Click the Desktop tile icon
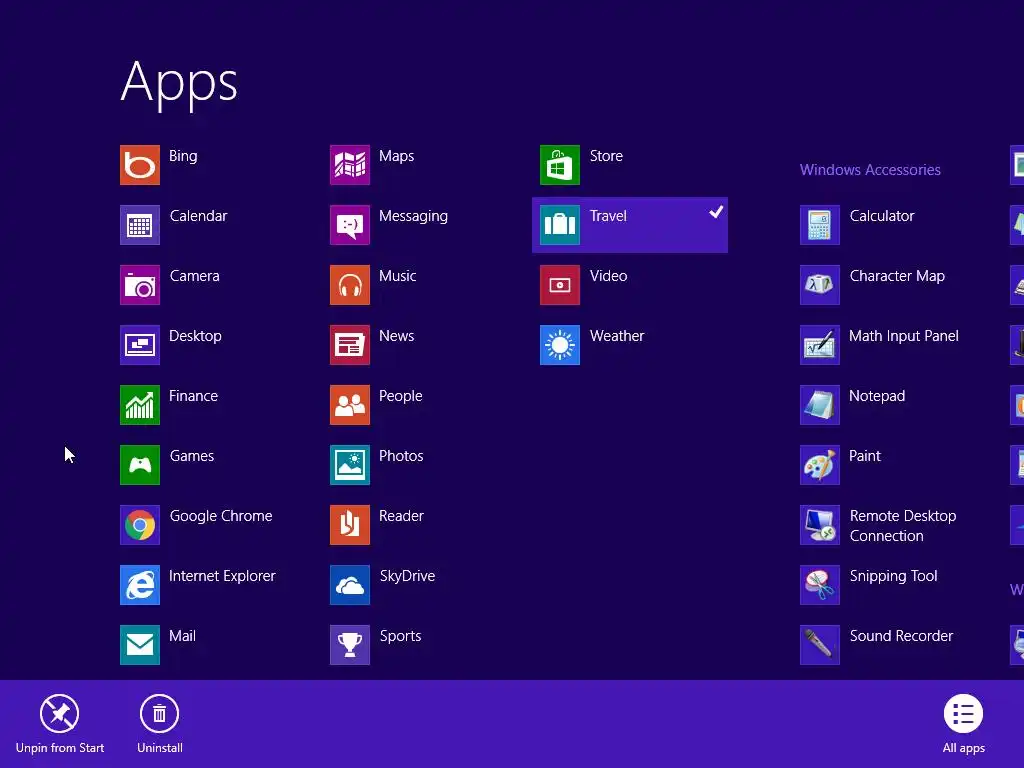The width and height of the screenshot is (1024, 768). pyautogui.click(x=140, y=345)
